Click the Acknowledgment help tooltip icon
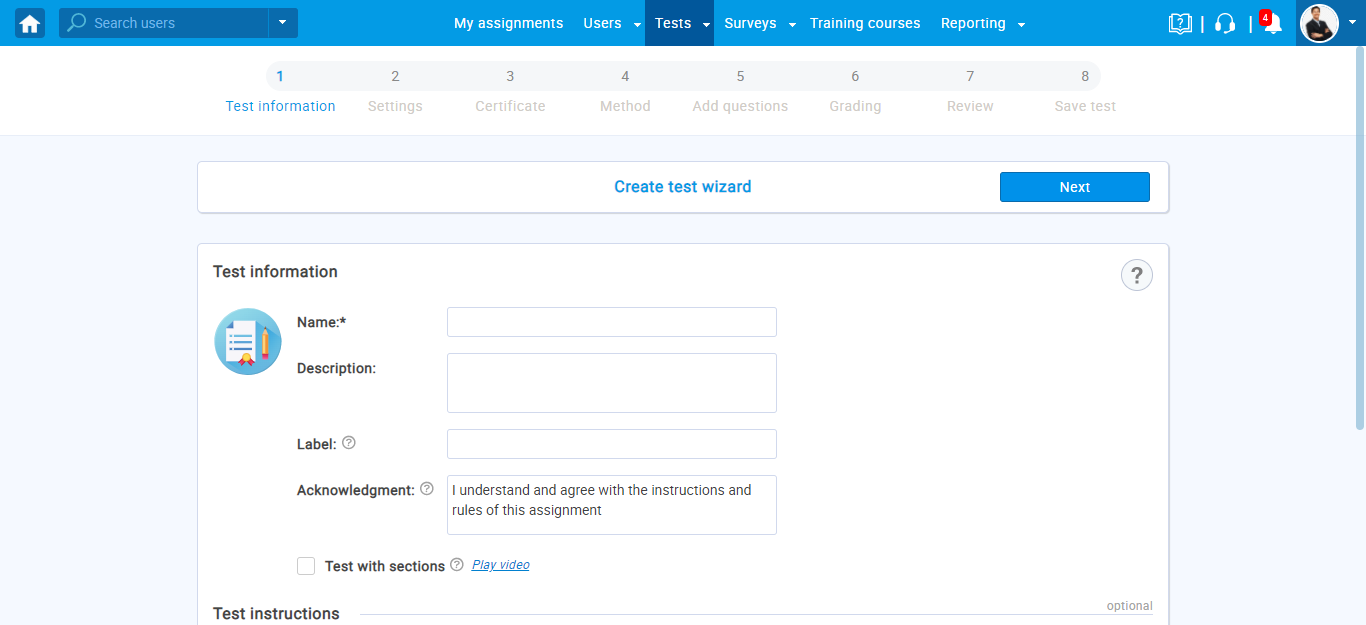Viewport: 1366px width, 625px height. pyautogui.click(x=427, y=489)
